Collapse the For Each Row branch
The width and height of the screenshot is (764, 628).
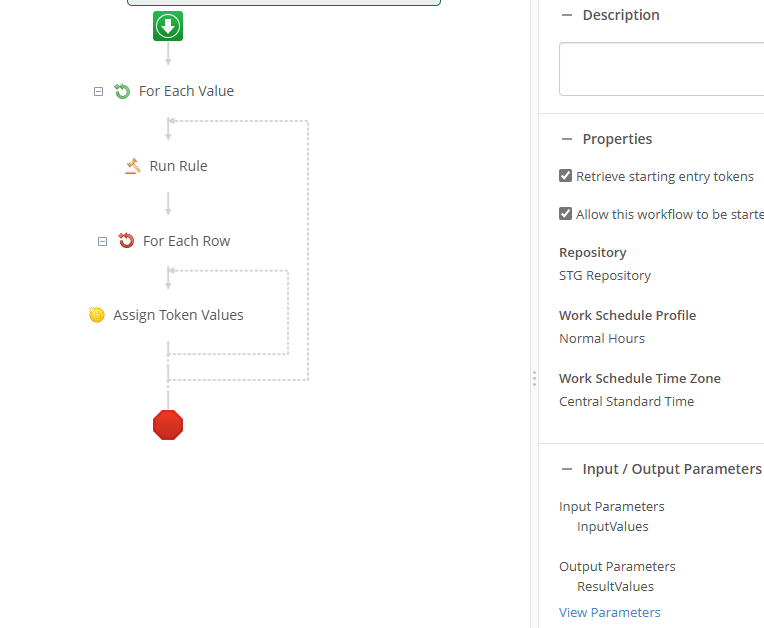tap(102, 242)
